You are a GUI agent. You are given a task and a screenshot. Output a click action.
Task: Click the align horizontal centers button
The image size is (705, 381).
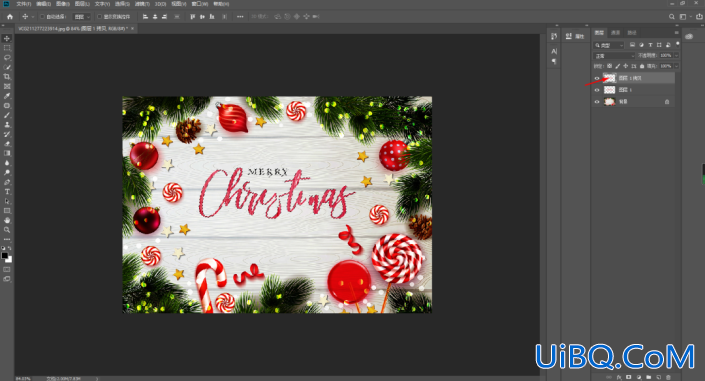point(155,17)
